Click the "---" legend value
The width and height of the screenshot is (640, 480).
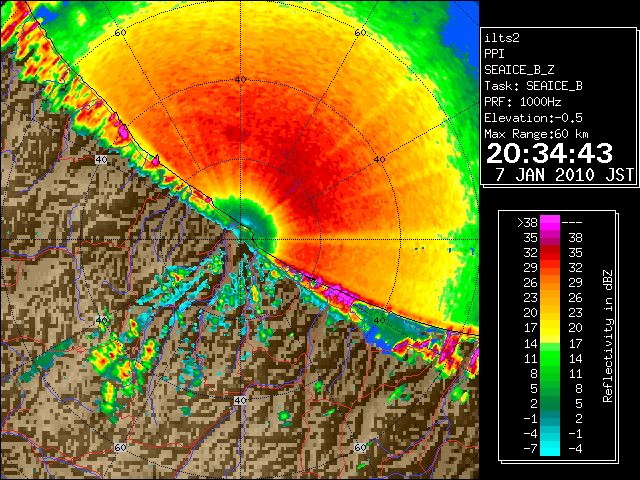pyautogui.click(x=572, y=222)
